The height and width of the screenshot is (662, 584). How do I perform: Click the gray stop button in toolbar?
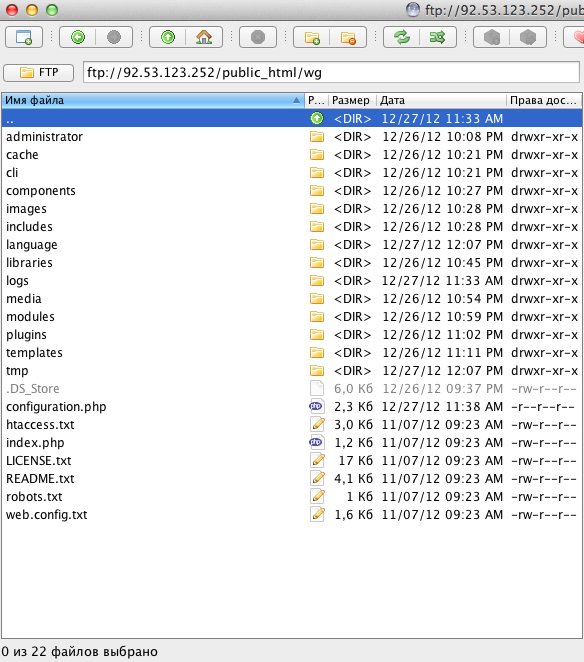(258, 37)
